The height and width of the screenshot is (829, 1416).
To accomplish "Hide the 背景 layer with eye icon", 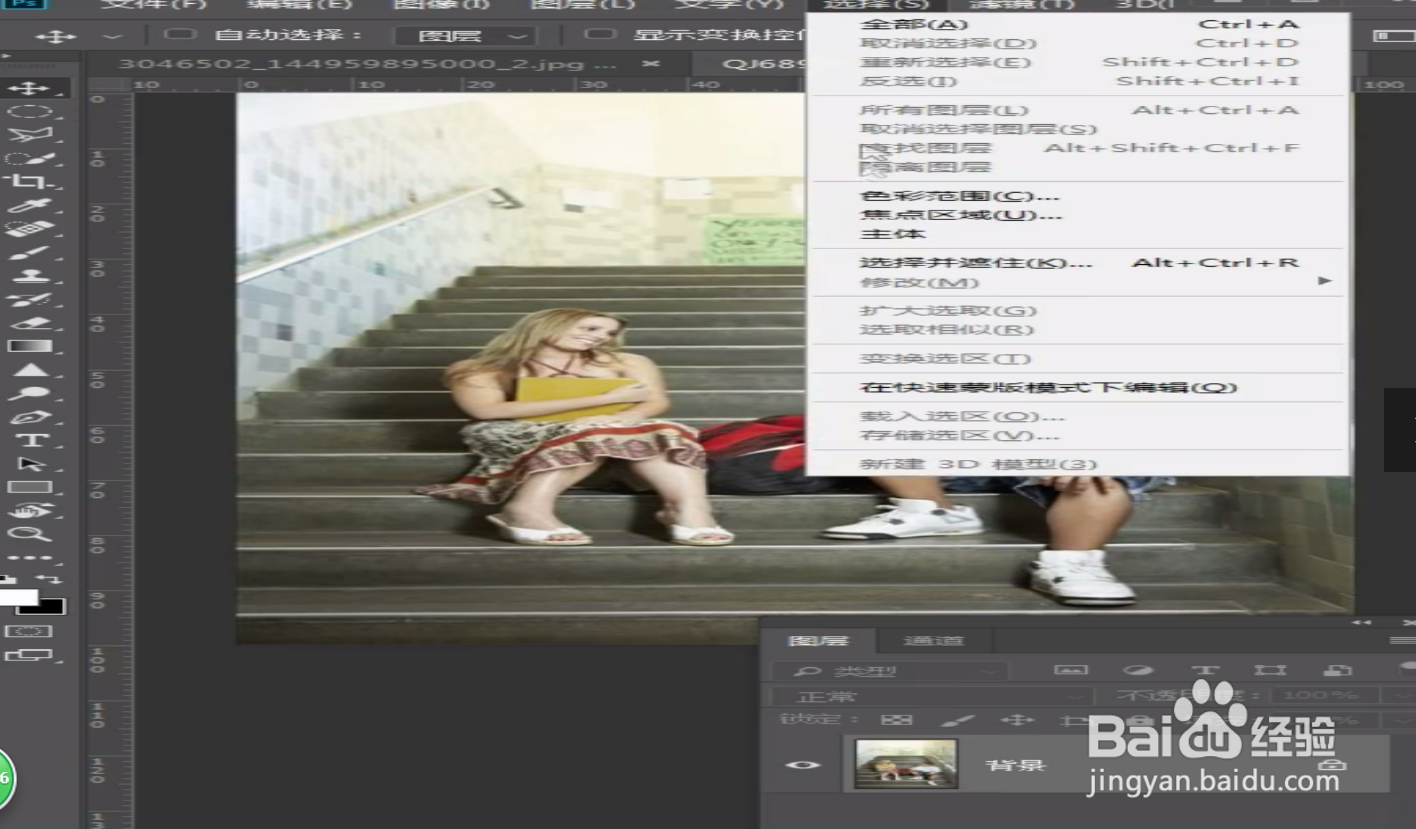I will coord(803,765).
